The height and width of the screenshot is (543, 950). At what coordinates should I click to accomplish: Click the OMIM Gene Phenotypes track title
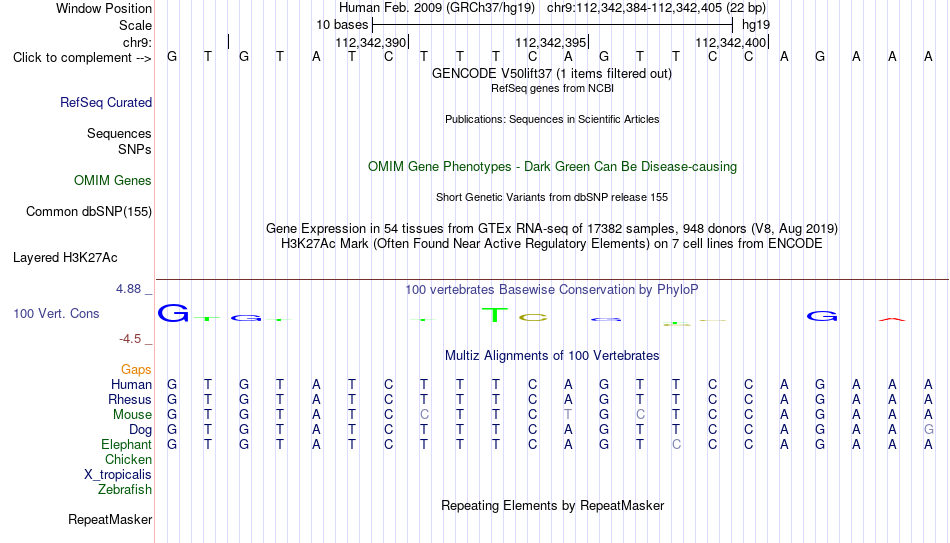[553, 167]
